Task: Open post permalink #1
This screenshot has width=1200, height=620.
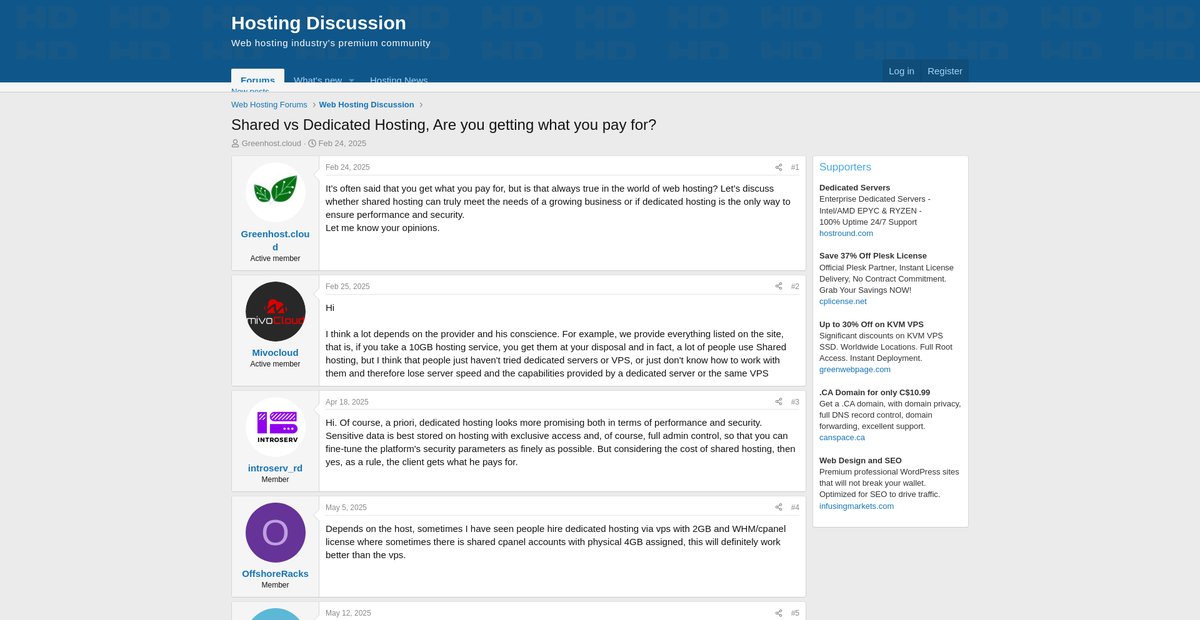Action: pos(795,167)
